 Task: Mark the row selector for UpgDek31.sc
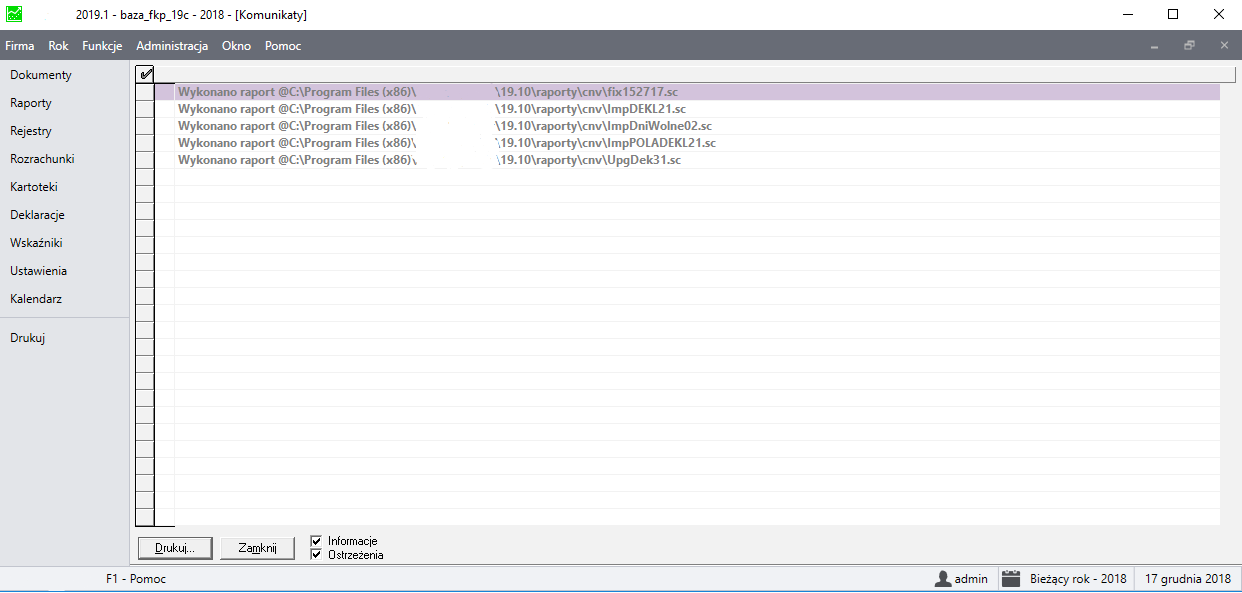click(145, 160)
